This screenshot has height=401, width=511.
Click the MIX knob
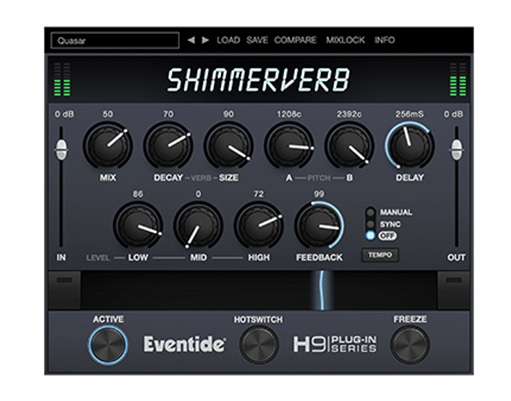click(x=108, y=146)
